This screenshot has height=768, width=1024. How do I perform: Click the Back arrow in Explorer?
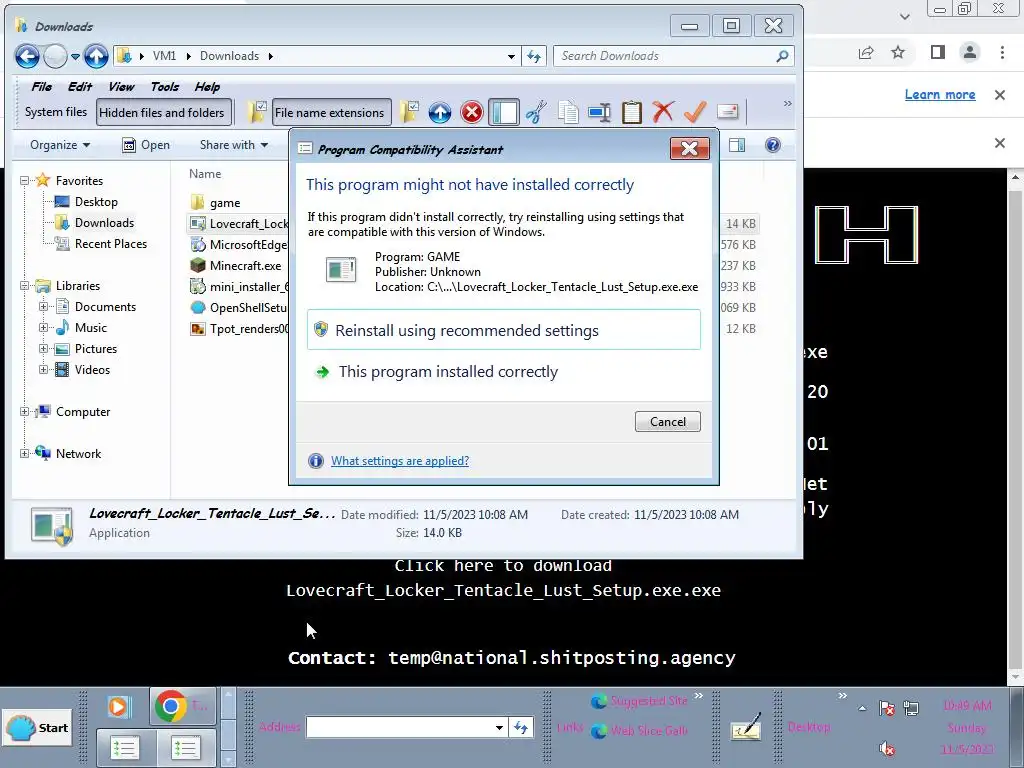click(27, 56)
